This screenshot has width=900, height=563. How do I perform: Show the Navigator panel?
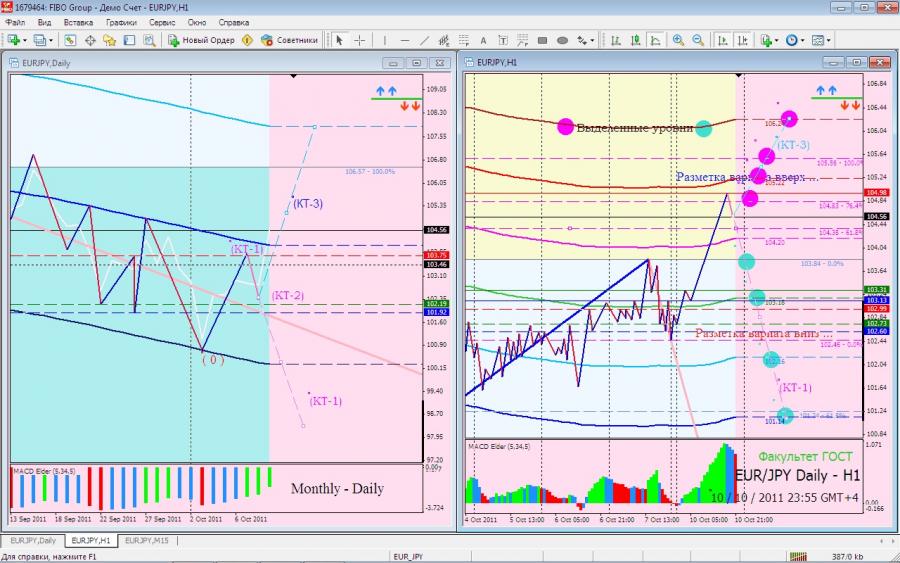[x=110, y=40]
